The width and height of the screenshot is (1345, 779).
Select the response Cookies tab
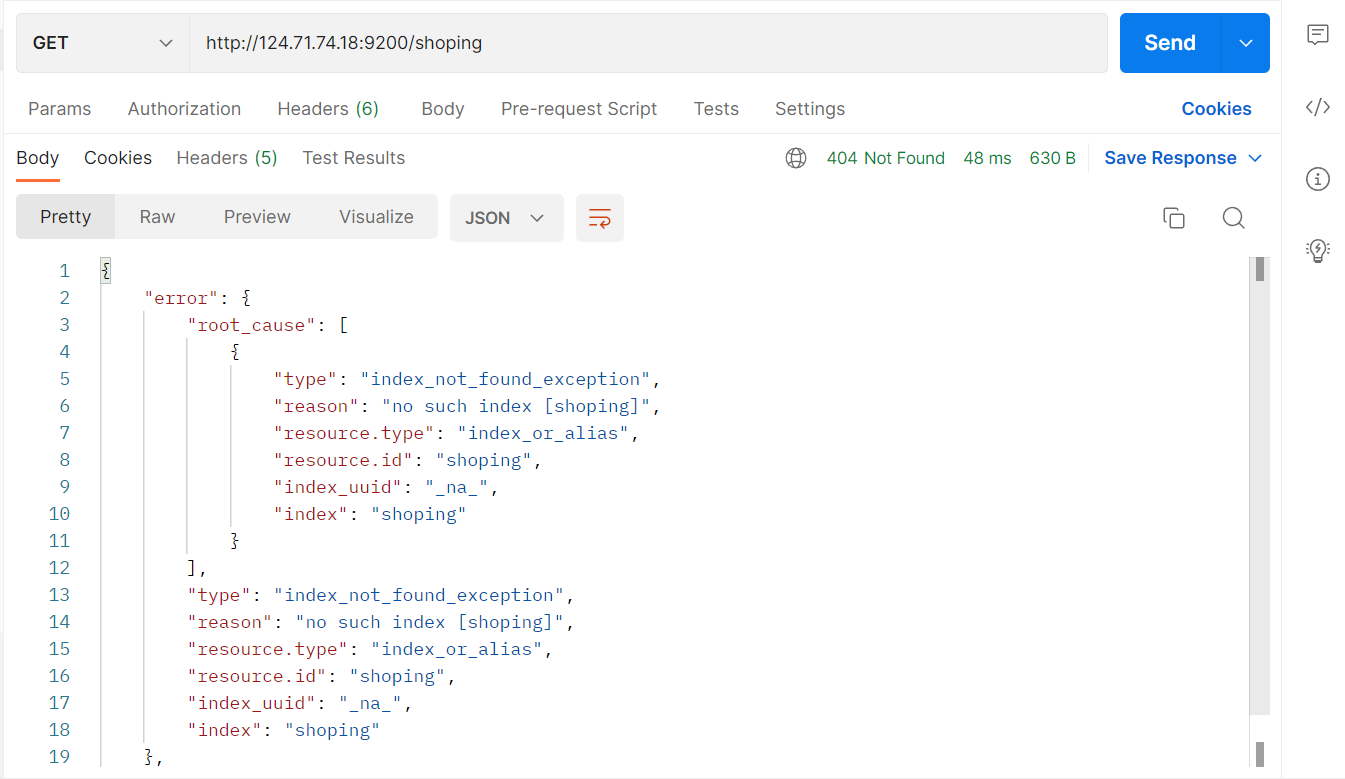(118, 158)
